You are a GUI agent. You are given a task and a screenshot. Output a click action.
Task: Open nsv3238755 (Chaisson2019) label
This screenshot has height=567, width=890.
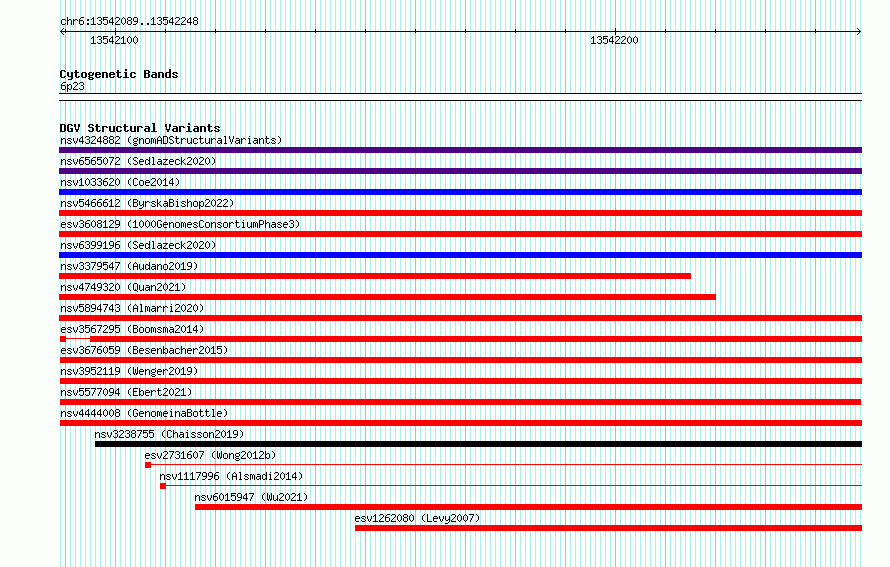tap(169, 434)
